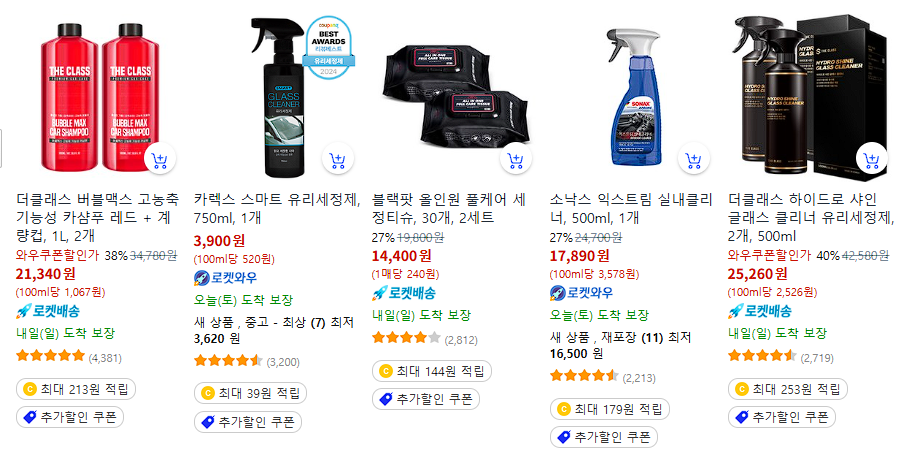Screen dimensions: 907x474
Task: Open 더클래스 하이드로 샤인 글래스 클리너 title
Action: point(811,218)
